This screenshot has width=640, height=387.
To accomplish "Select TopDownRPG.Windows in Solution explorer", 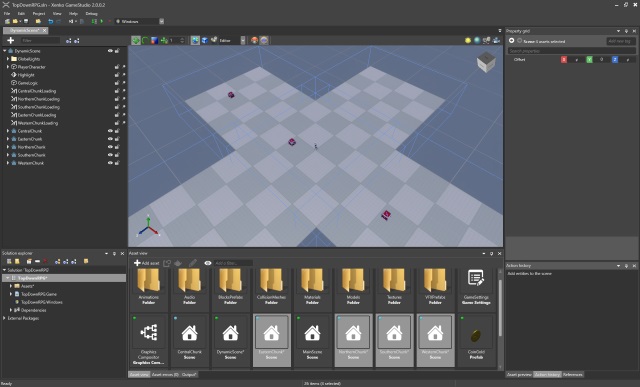I will click(x=42, y=302).
